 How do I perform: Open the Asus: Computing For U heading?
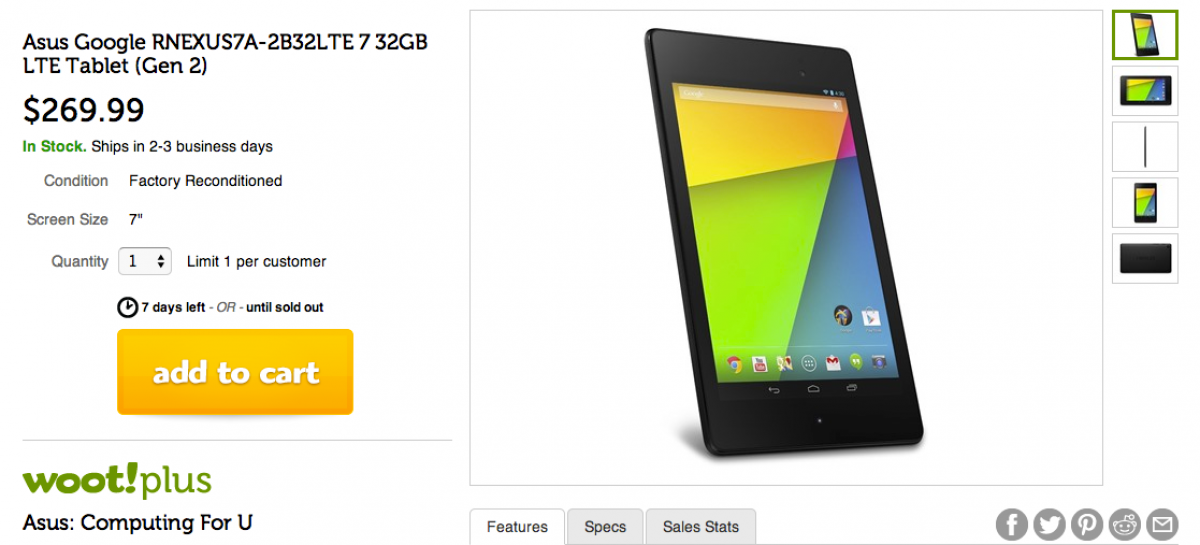click(x=137, y=522)
